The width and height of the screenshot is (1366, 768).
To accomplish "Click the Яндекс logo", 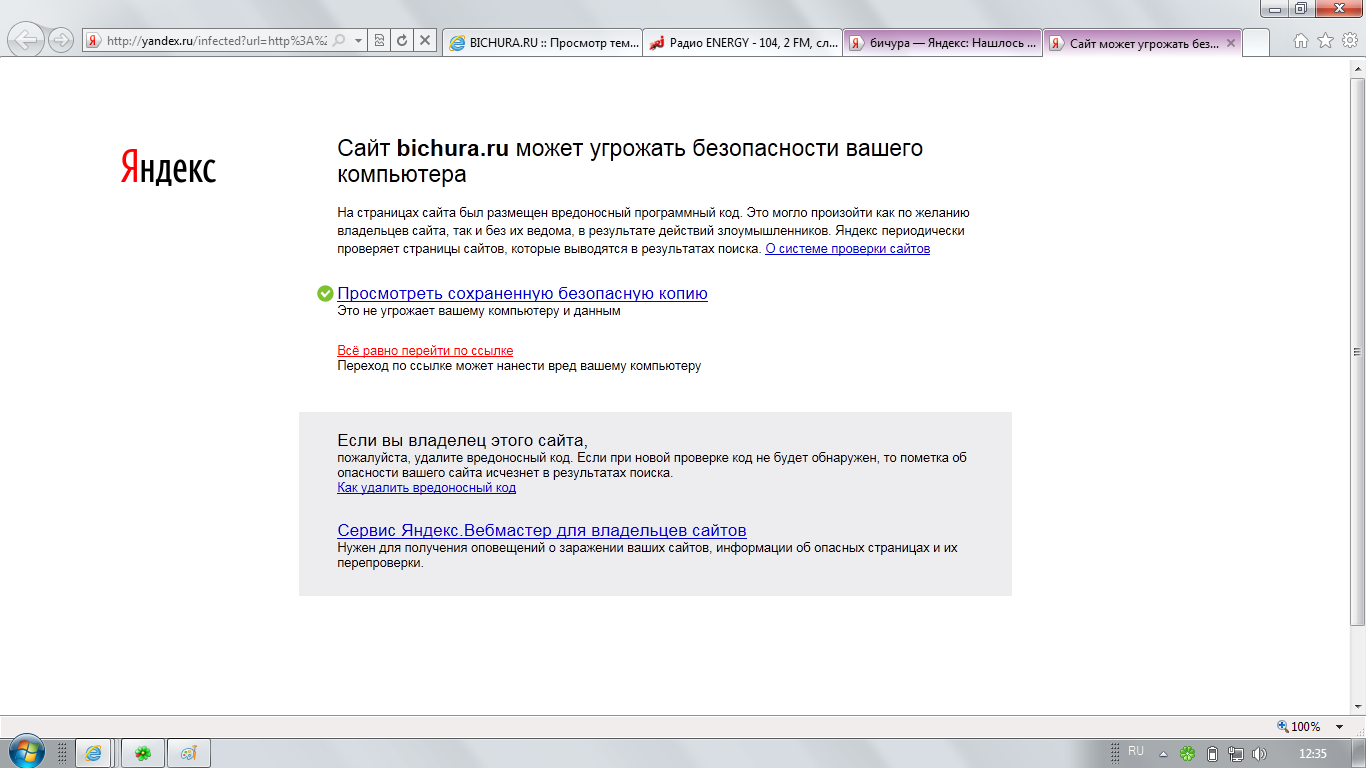I will pos(168,168).
